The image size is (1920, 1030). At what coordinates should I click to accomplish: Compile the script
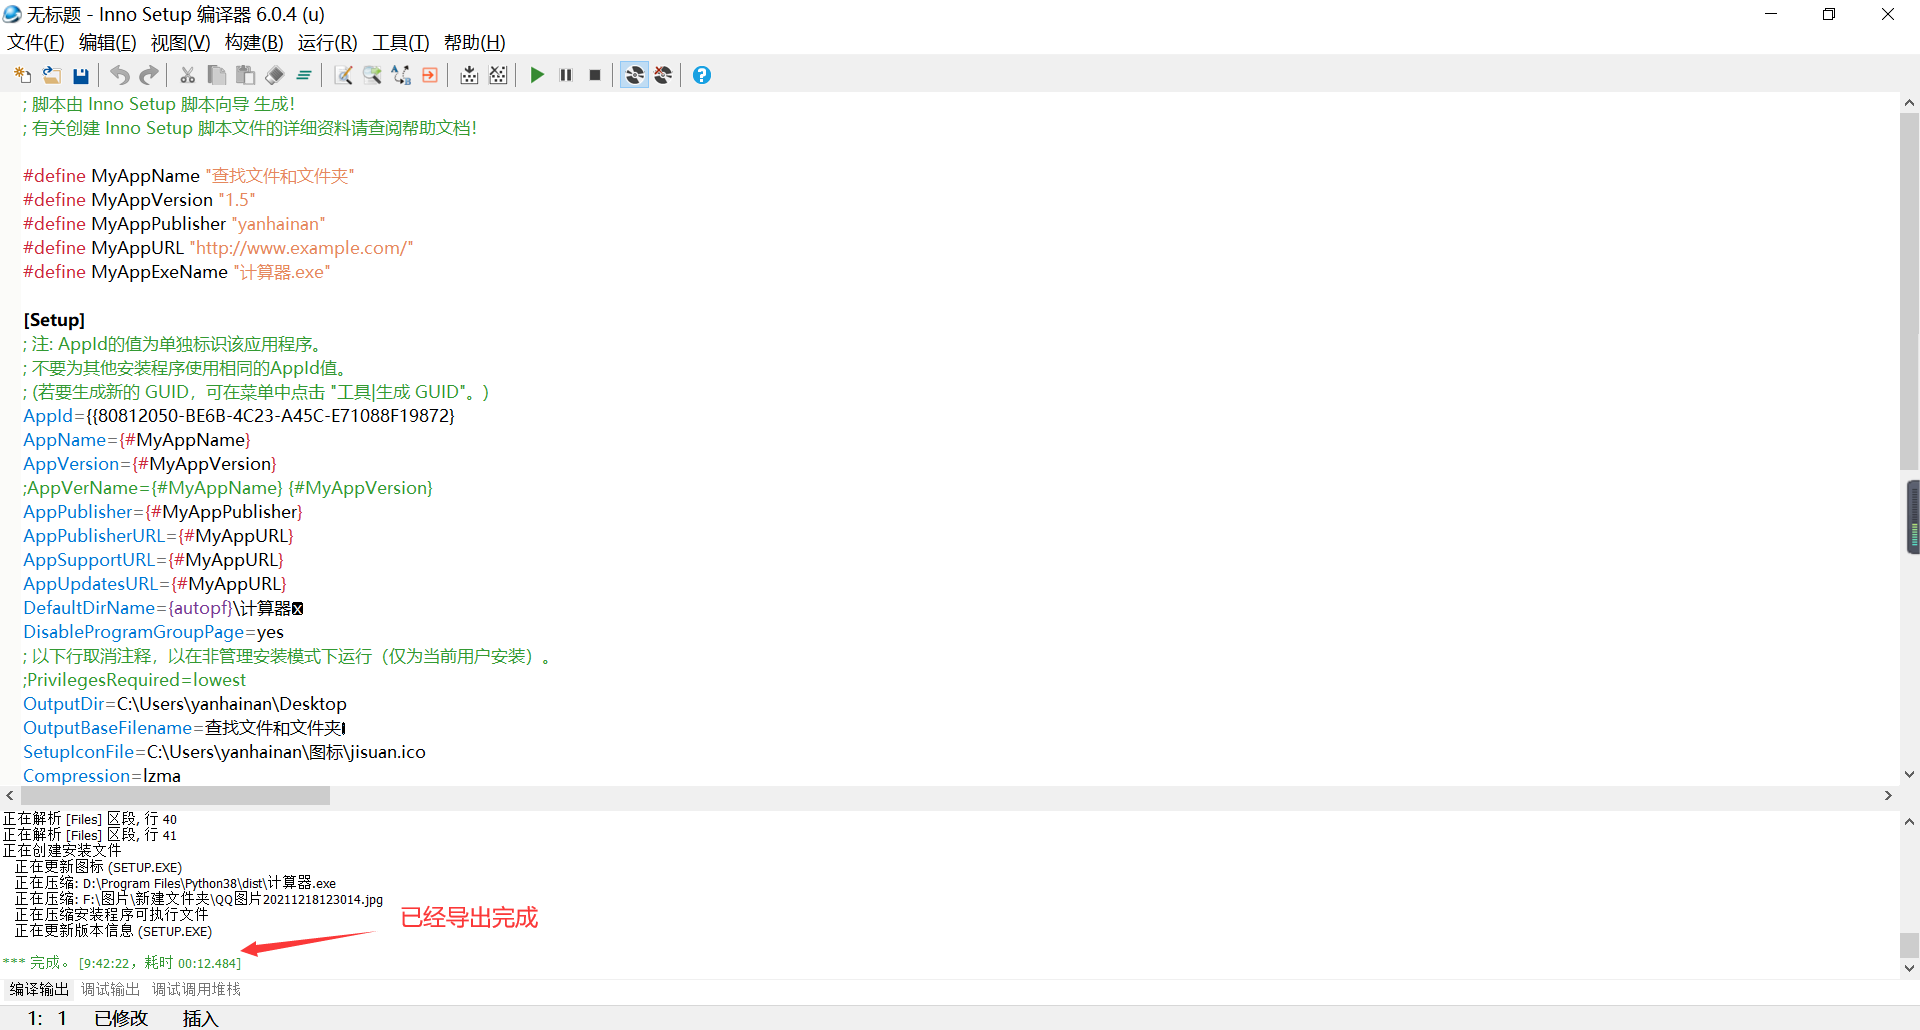[x=469, y=75]
